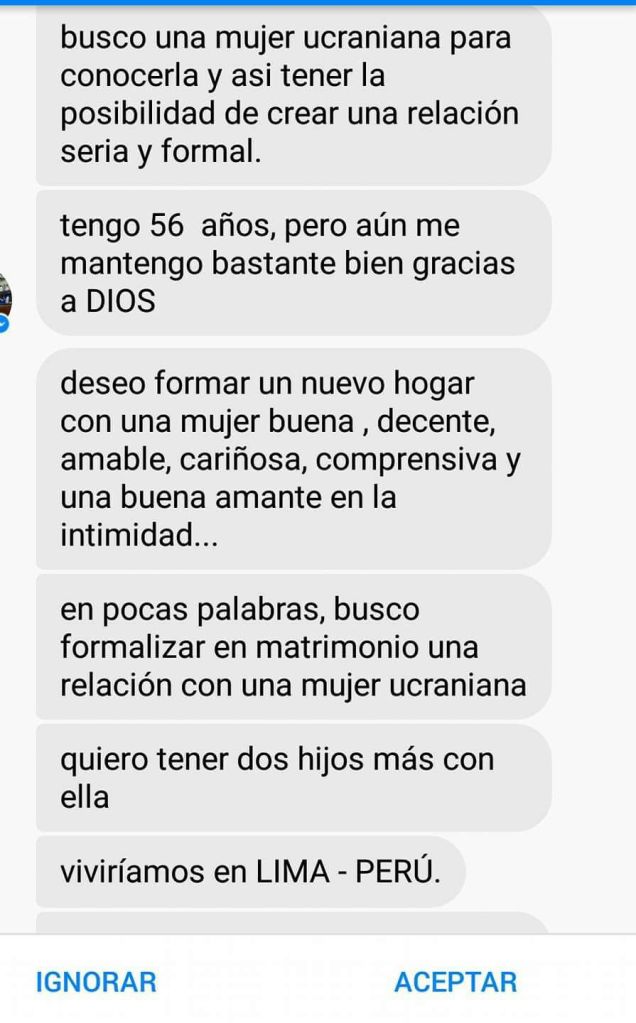Viewport: 636px width, 1023px height.
Task: Tap the 'viviríamos en LIMA - PERÚ' bubble
Action: pyautogui.click(x=250, y=872)
